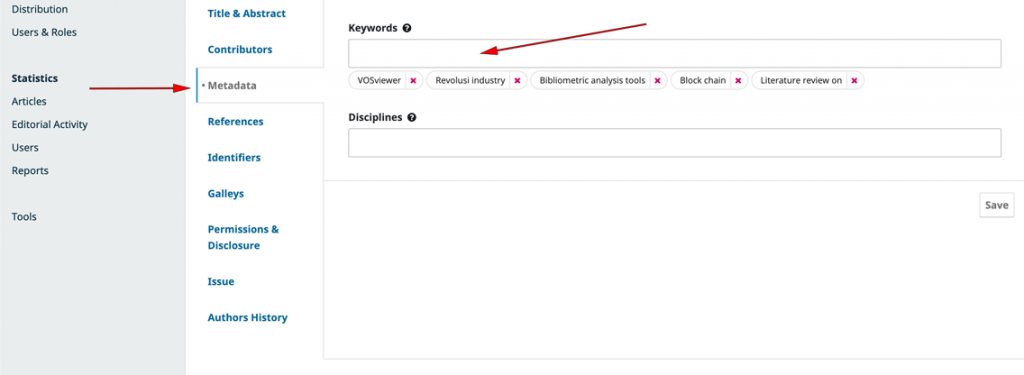Switch to the Title & Abstract tab
This screenshot has width=1024, height=375.
pyautogui.click(x=247, y=13)
